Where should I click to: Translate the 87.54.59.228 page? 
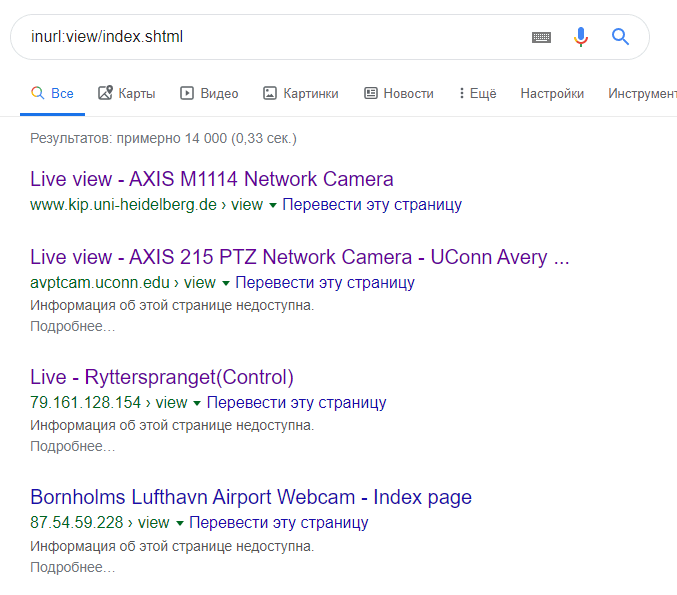(278, 522)
